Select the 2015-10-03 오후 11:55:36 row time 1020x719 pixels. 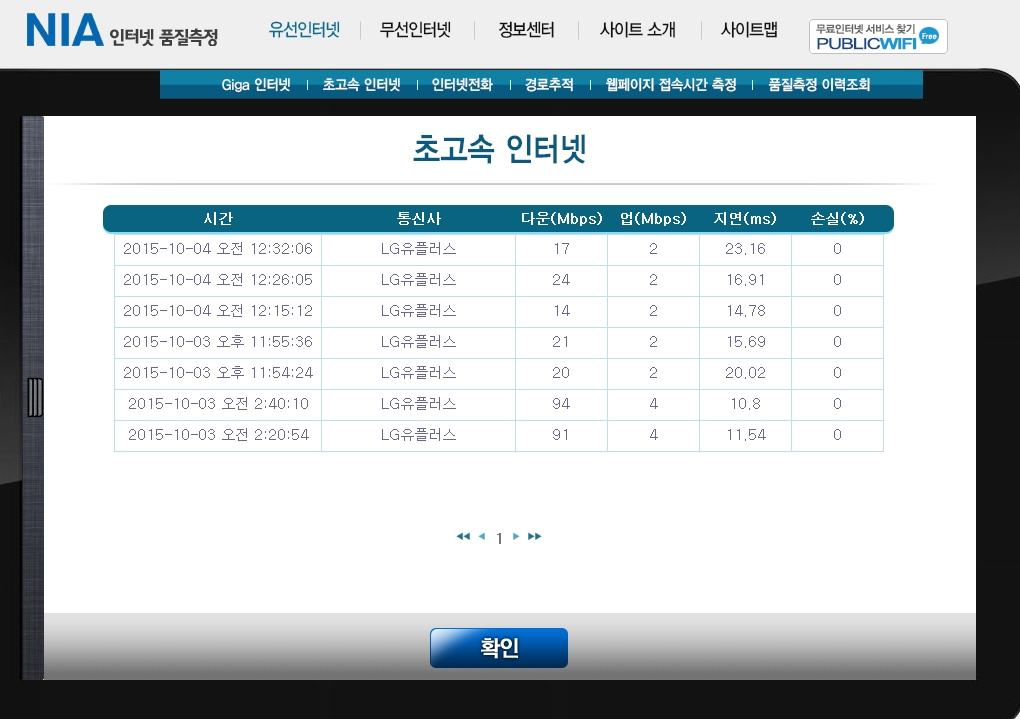click(x=218, y=342)
